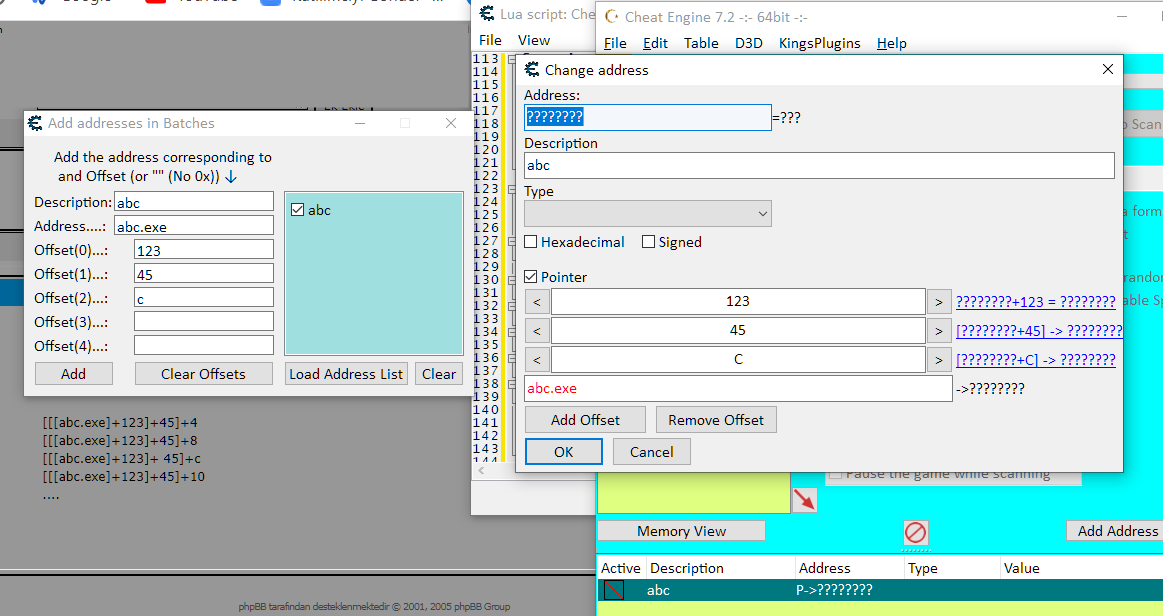Click the red no-entry clear list icon
This screenshot has width=1163, height=616.
pos(915,533)
